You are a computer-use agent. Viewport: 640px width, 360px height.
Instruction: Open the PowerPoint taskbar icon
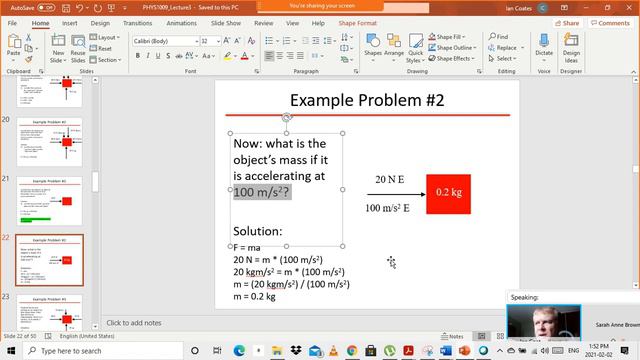464,351
